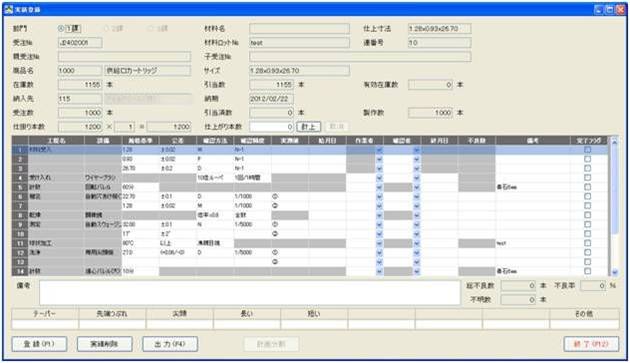The height and width of the screenshot is (363, 630).
Task: Click the 終了 (F12) button
Action: (x=591, y=344)
